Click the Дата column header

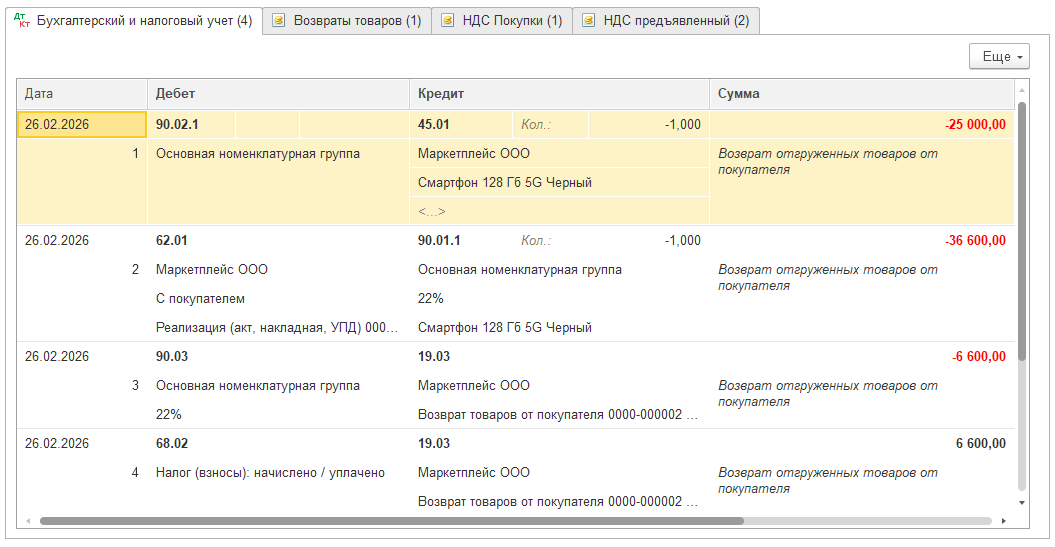coord(82,94)
